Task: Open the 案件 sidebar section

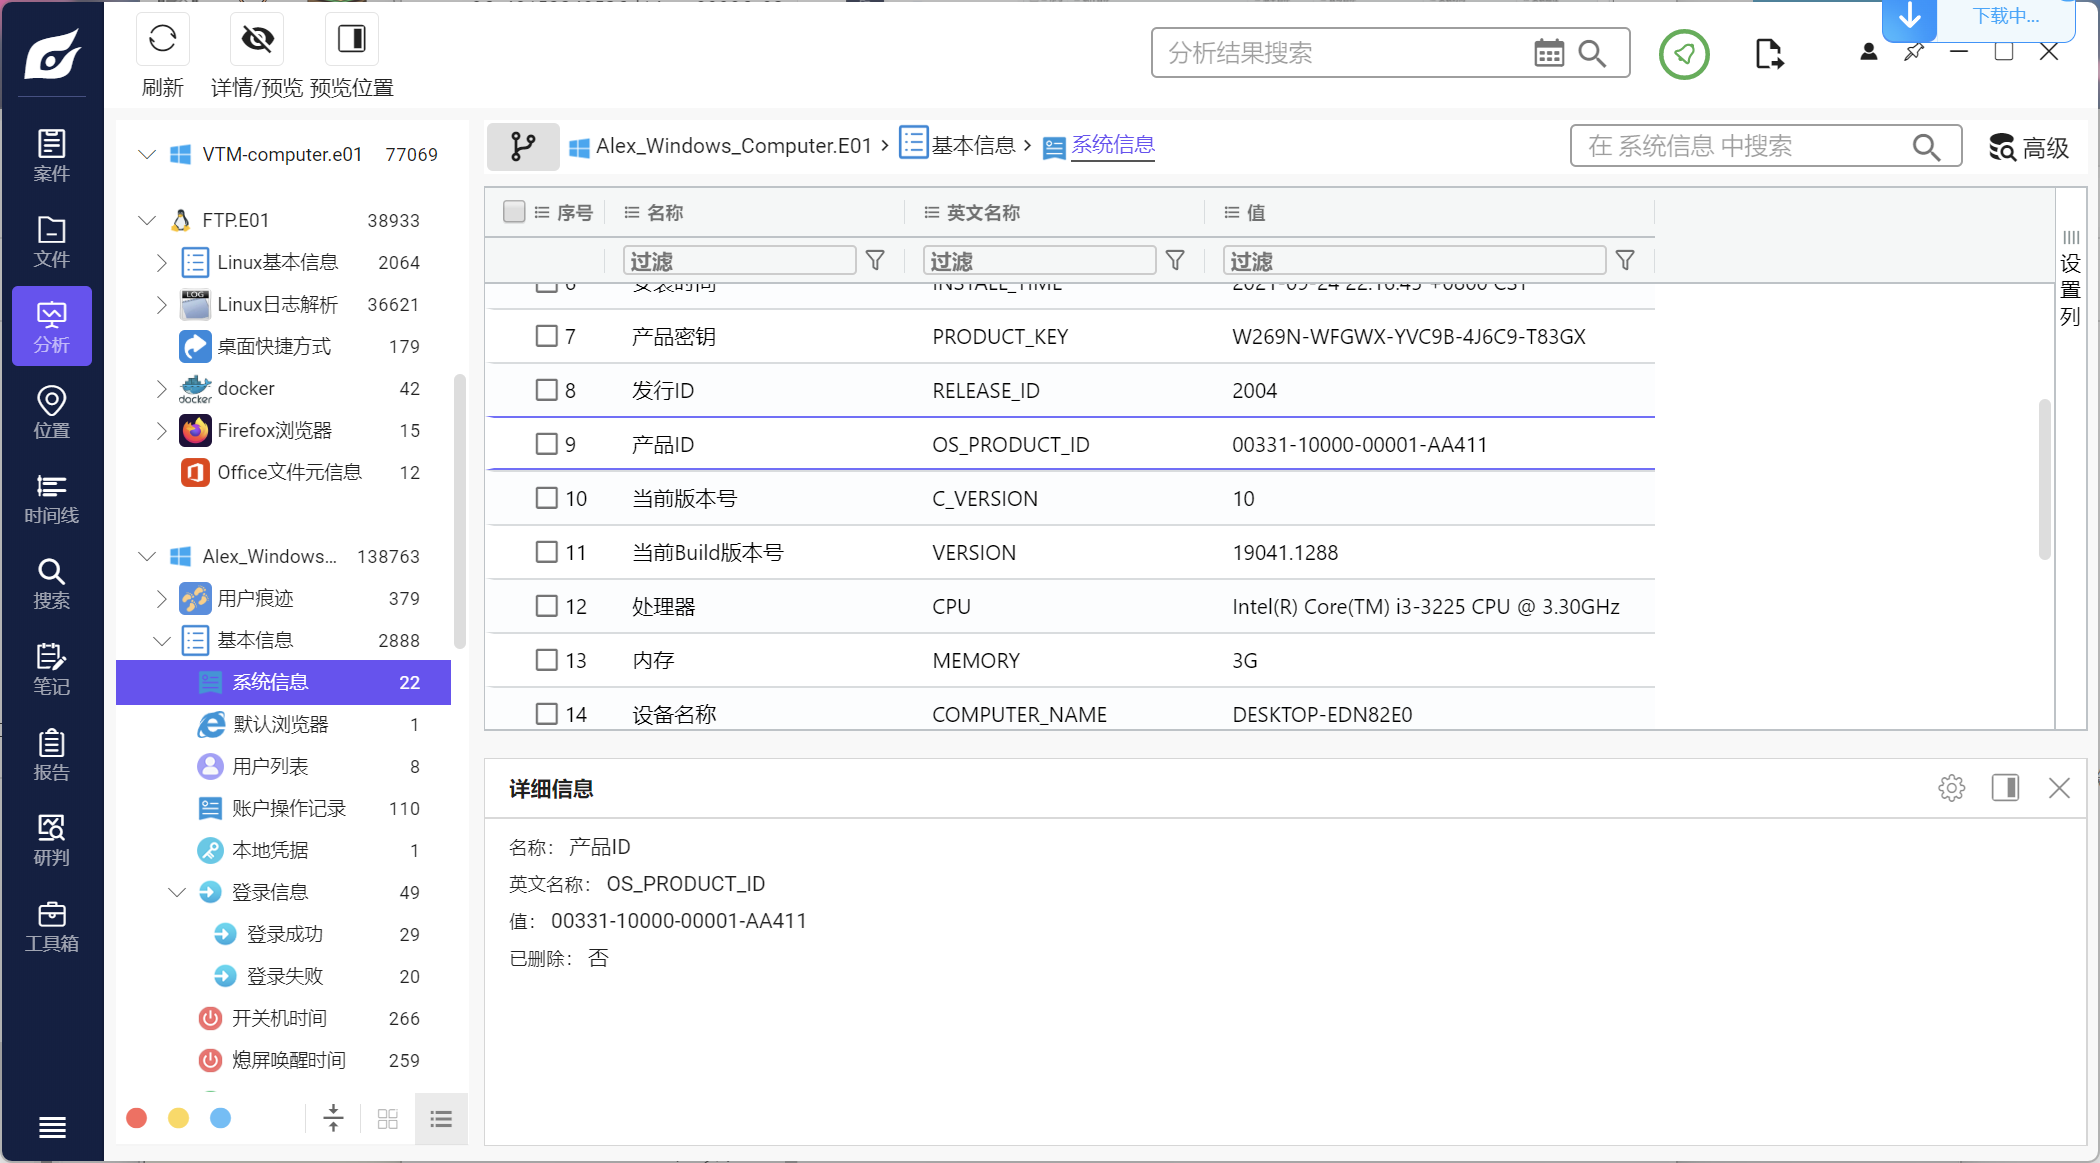Action: click(52, 155)
